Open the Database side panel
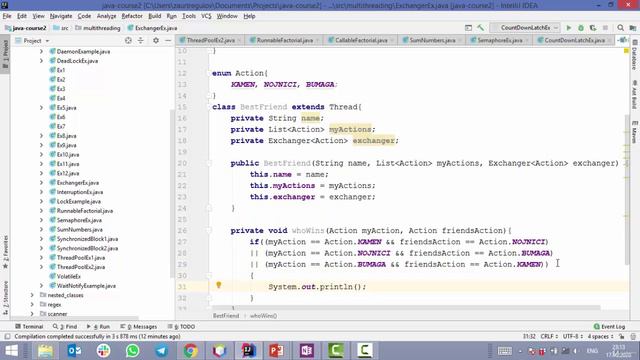Image resolution: width=640 pixels, height=360 pixels. [635, 55]
